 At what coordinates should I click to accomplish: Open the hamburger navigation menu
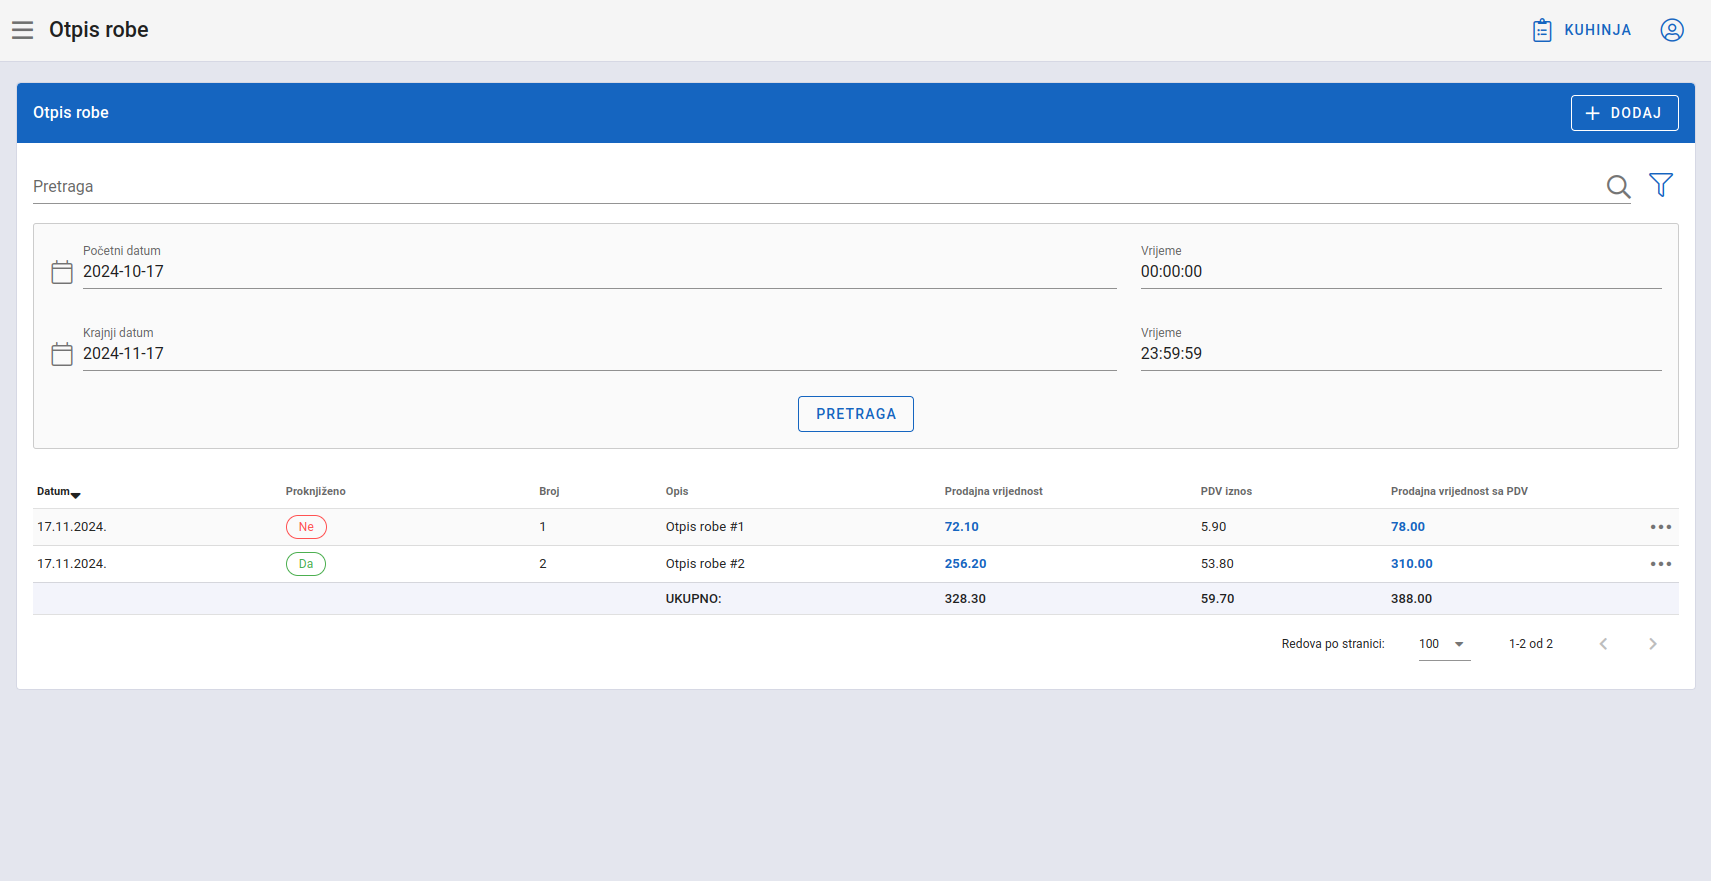[22, 30]
